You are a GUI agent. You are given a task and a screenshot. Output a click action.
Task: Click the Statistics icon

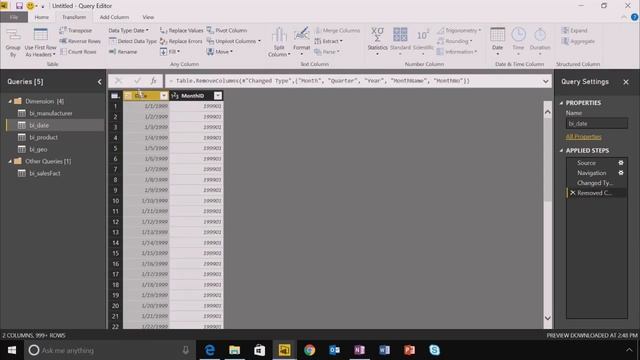pyautogui.click(x=377, y=35)
